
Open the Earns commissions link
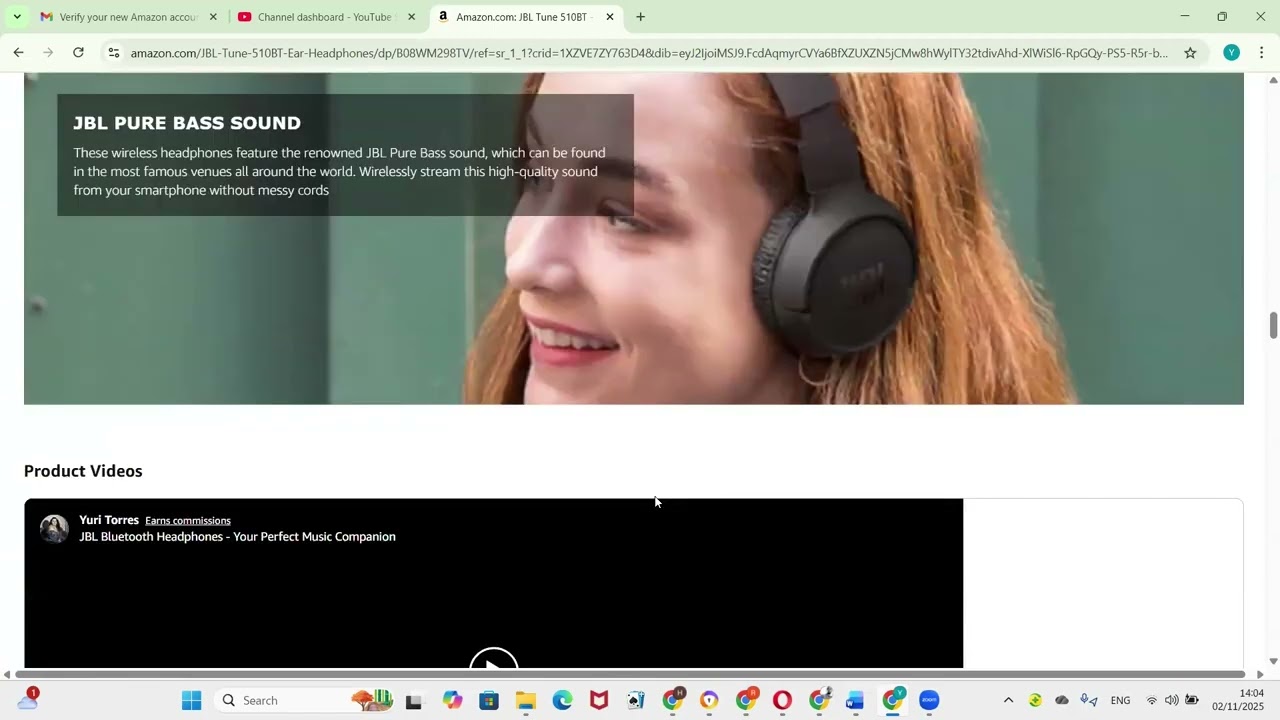tap(188, 521)
